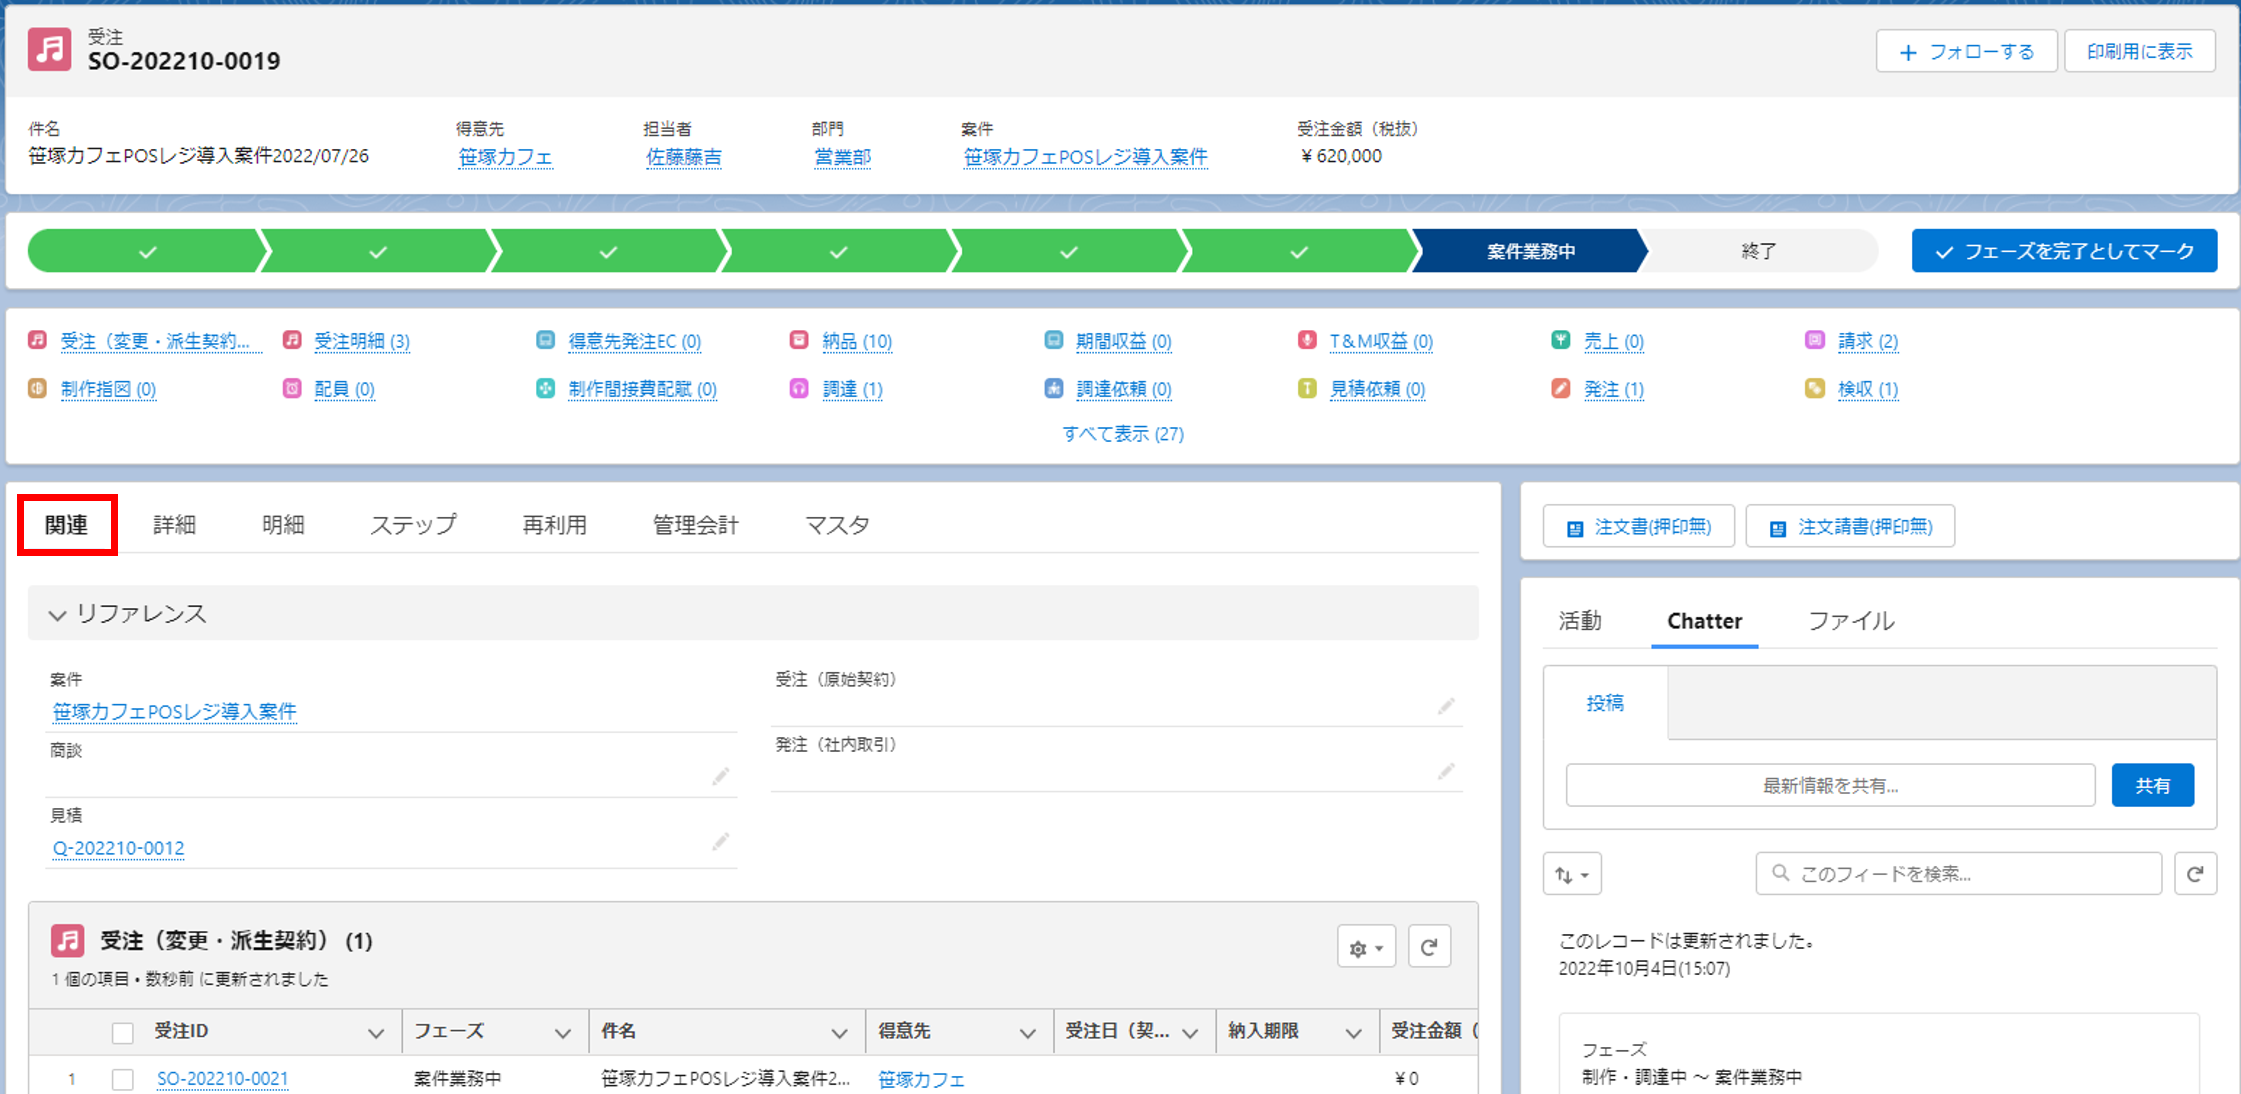Click フェーズを完了としてマーク button
The width and height of the screenshot is (2241, 1094).
[x=2064, y=251]
